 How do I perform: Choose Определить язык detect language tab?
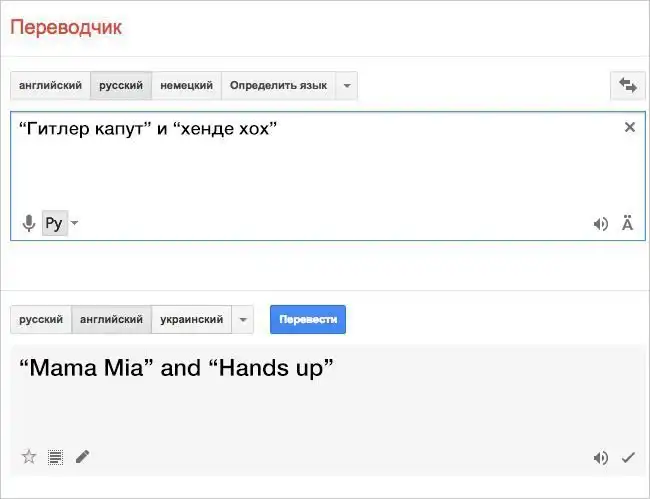tap(278, 86)
